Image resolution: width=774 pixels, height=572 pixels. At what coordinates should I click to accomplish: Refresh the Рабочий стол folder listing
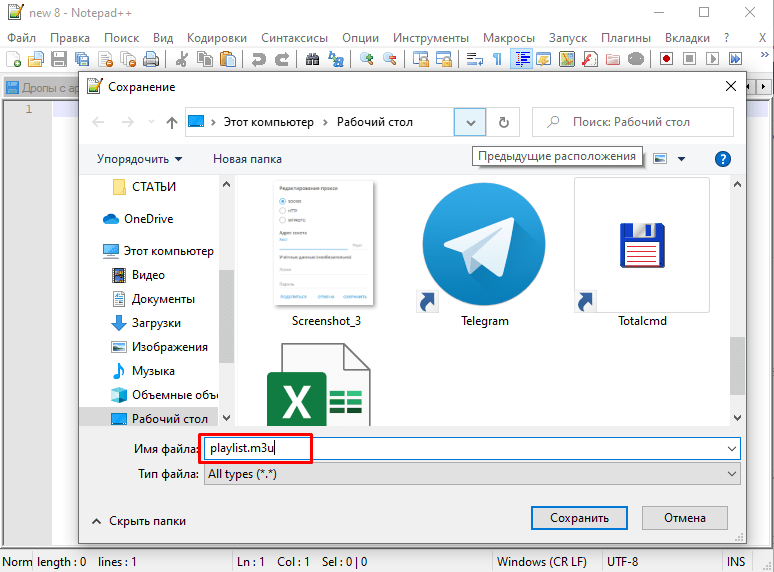pos(503,122)
